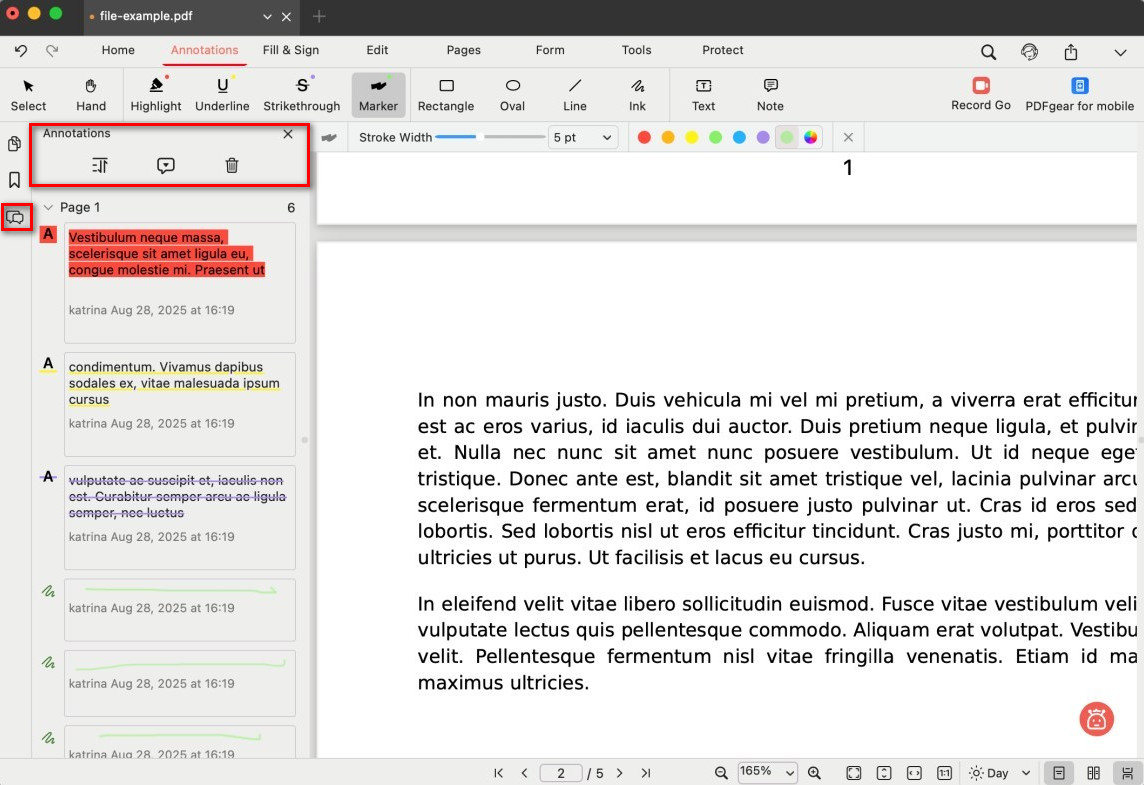Open the bookmarks sidebar icon
Screen dimensions: 1144x785
[13, 180]
